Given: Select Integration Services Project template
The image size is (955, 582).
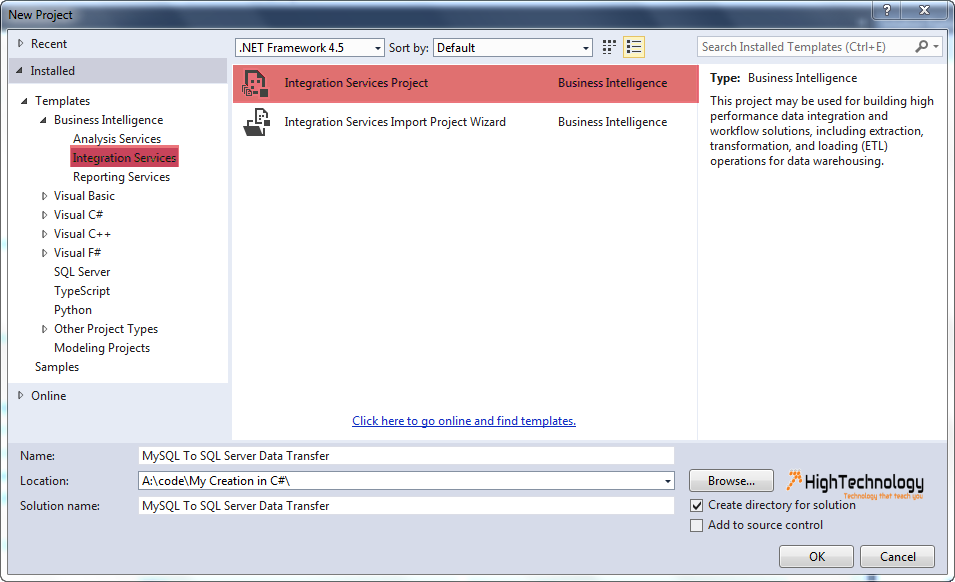Looking at the screenshot, I should pyautogui.click(x=465, y=83).
